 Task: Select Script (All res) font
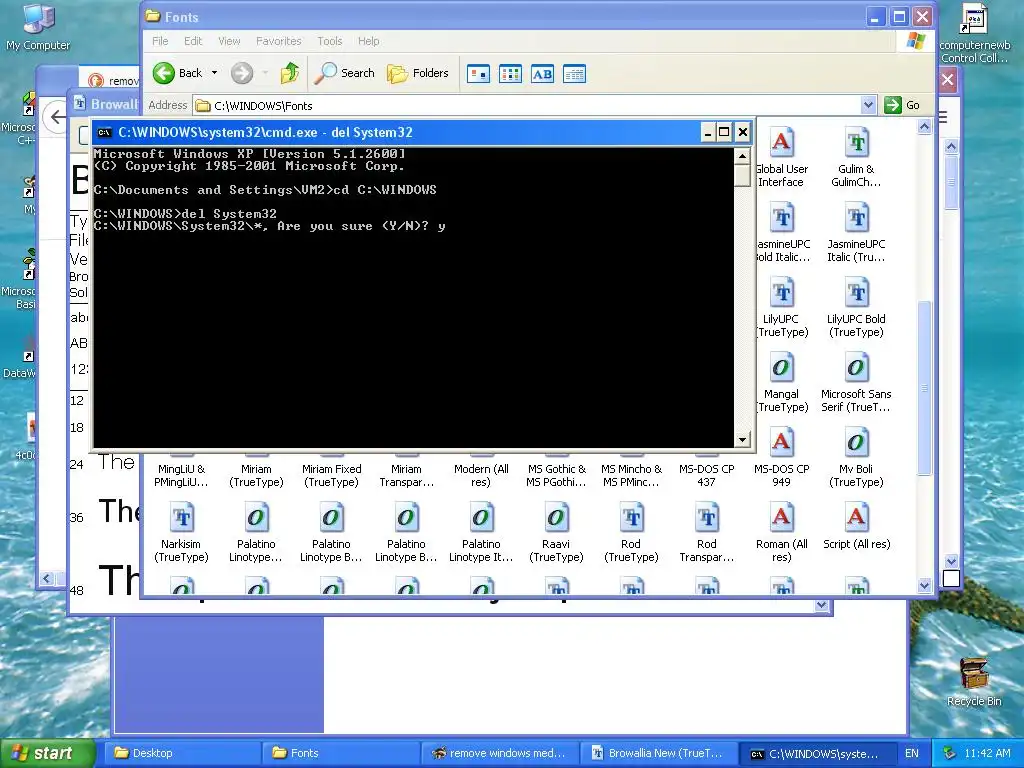pyautogui.click(x=856, y=527)
